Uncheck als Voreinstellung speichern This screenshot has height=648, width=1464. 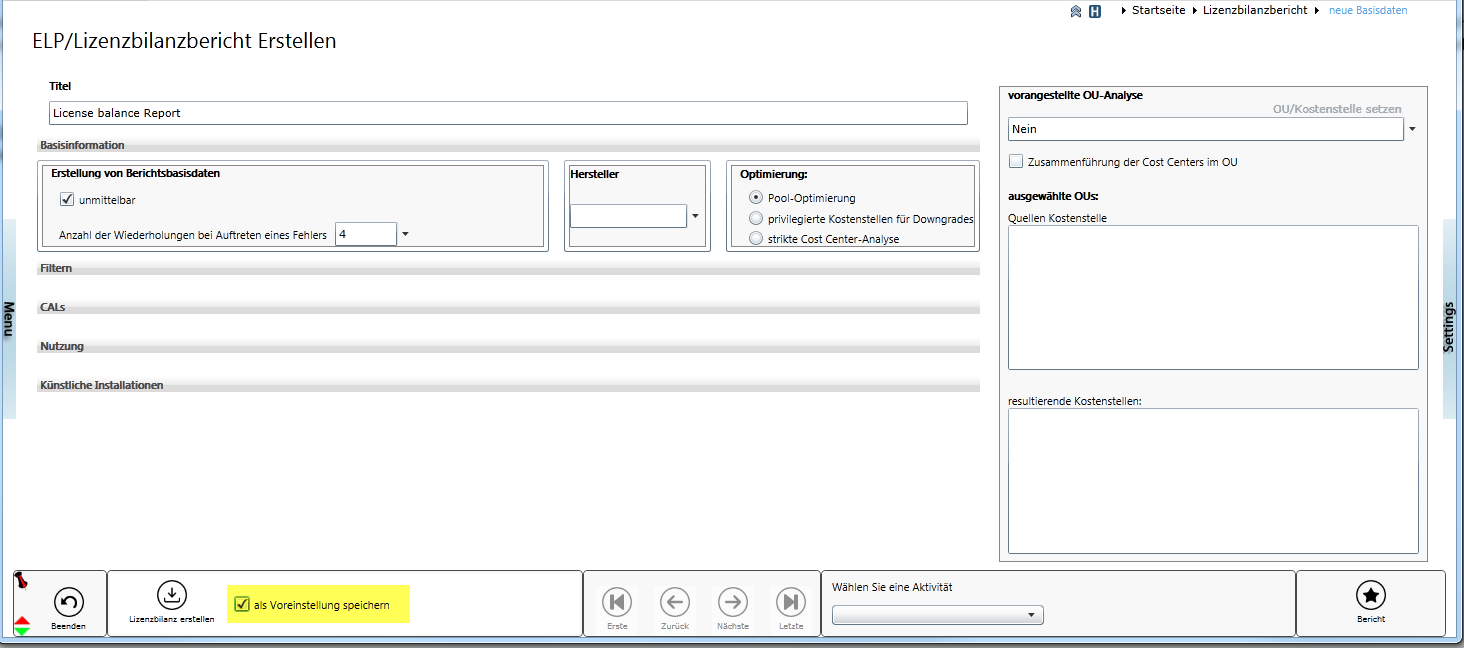tap(241, 605)
